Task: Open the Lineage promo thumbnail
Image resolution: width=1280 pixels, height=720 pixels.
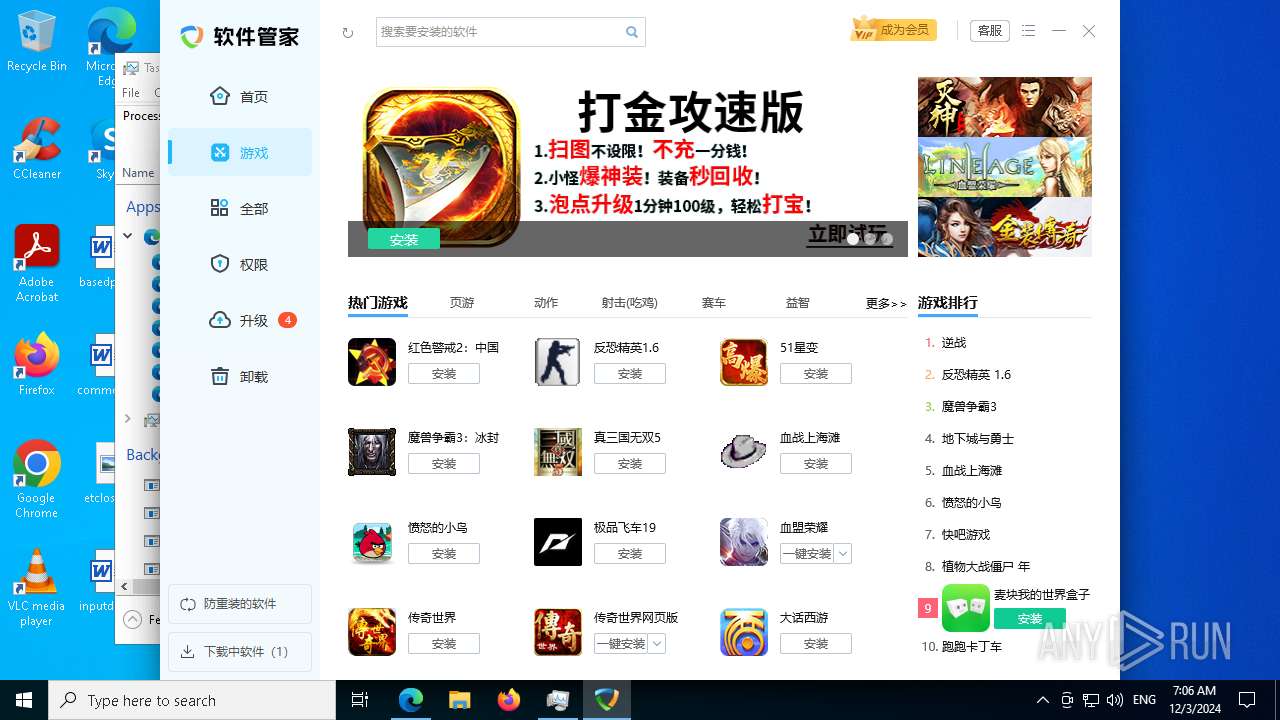Action: click(1005, 167)
